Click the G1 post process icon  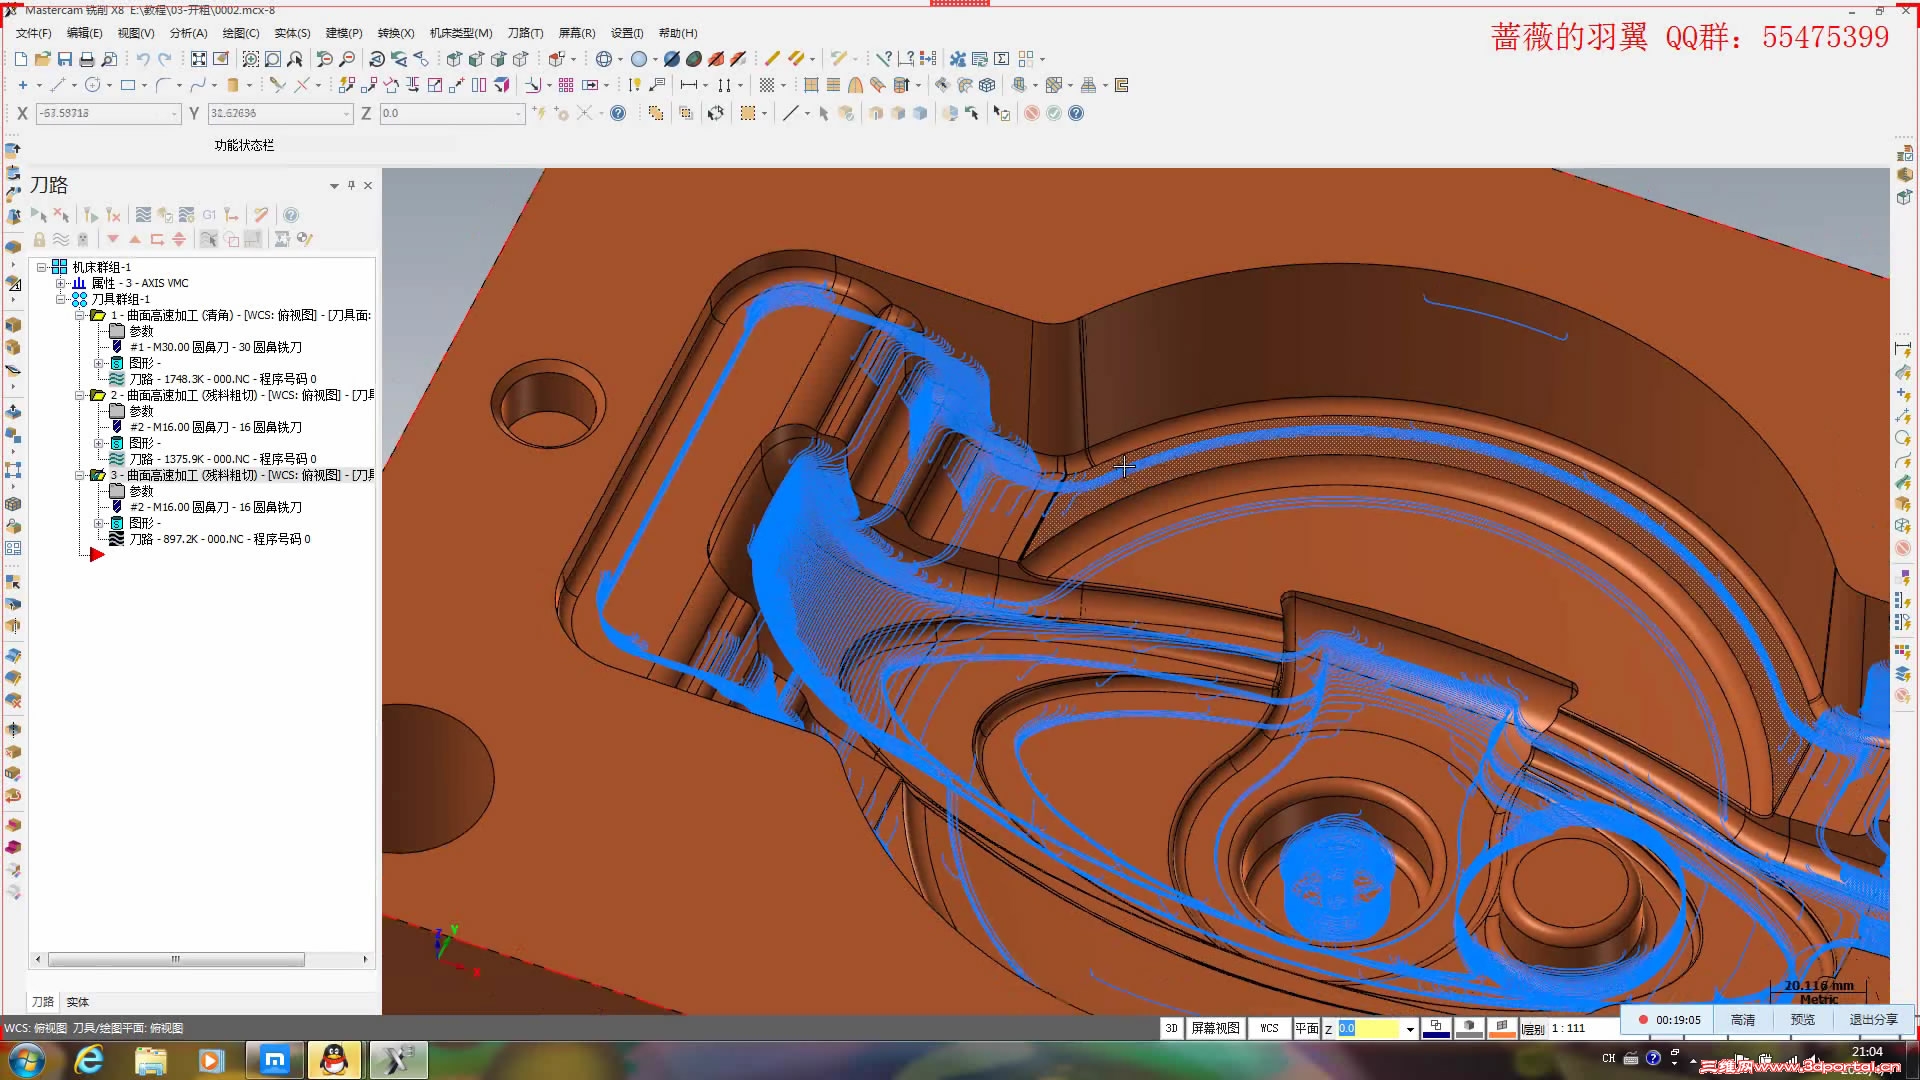click(209, 215)
